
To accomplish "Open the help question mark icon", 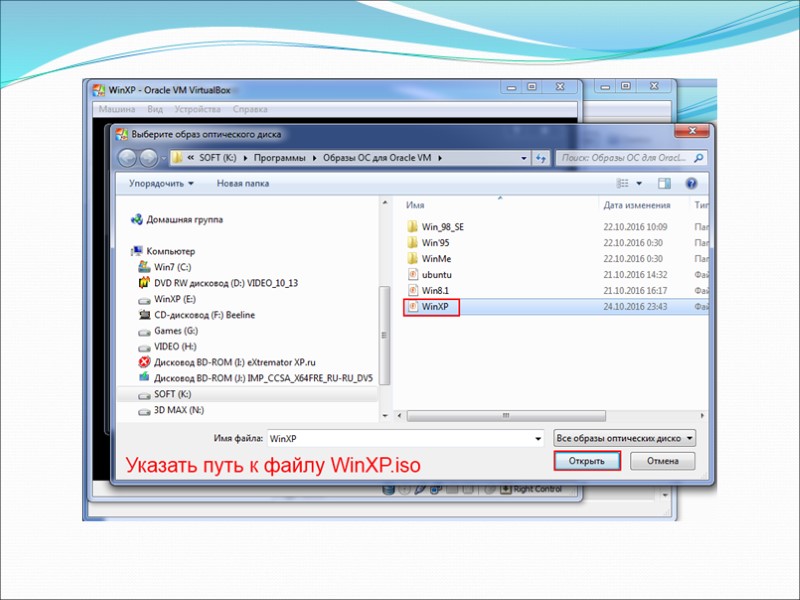I will coord(691,183).
